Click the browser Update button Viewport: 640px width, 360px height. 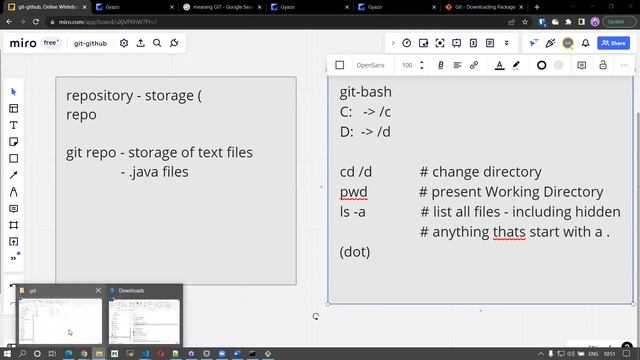pos(619,22)
